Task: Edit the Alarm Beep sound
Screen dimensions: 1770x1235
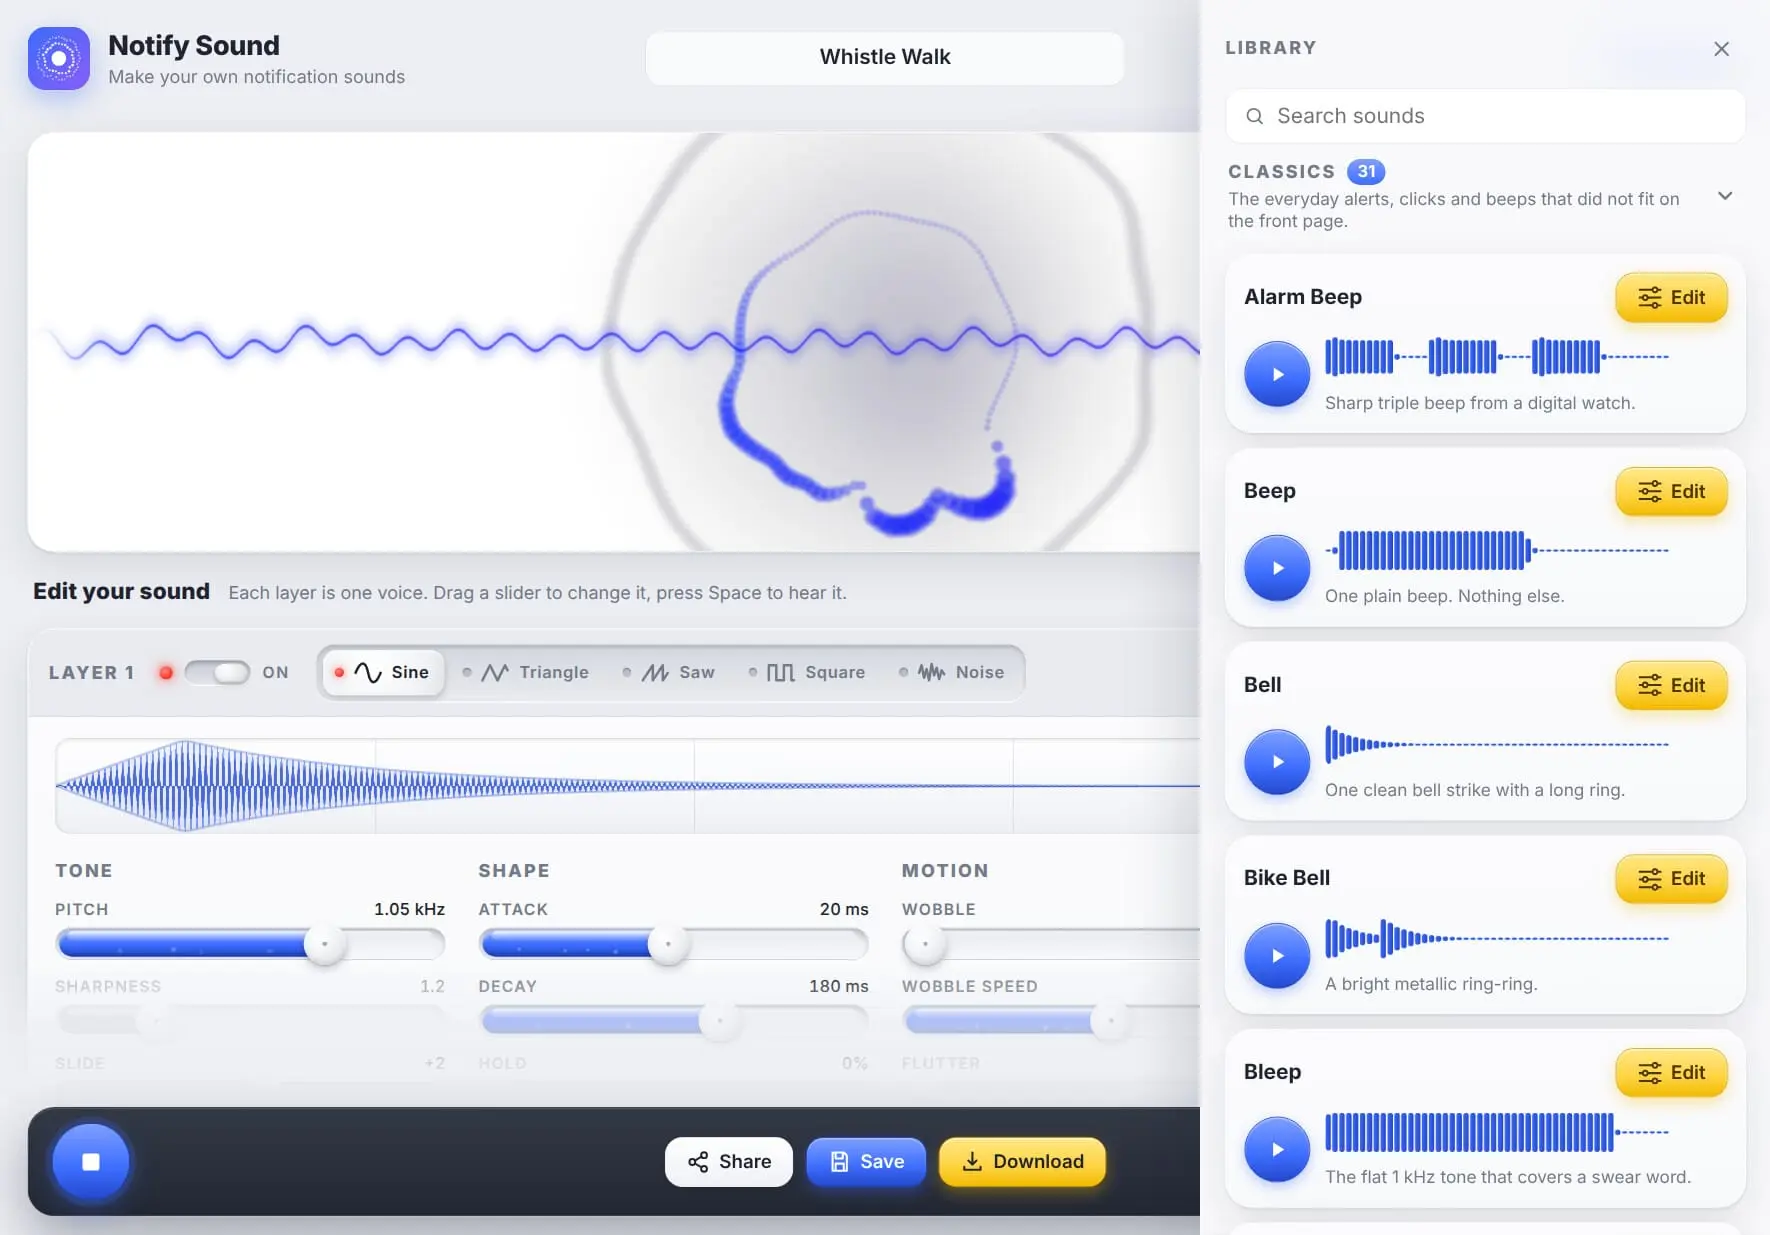Action: click(x=1671, y=297)
